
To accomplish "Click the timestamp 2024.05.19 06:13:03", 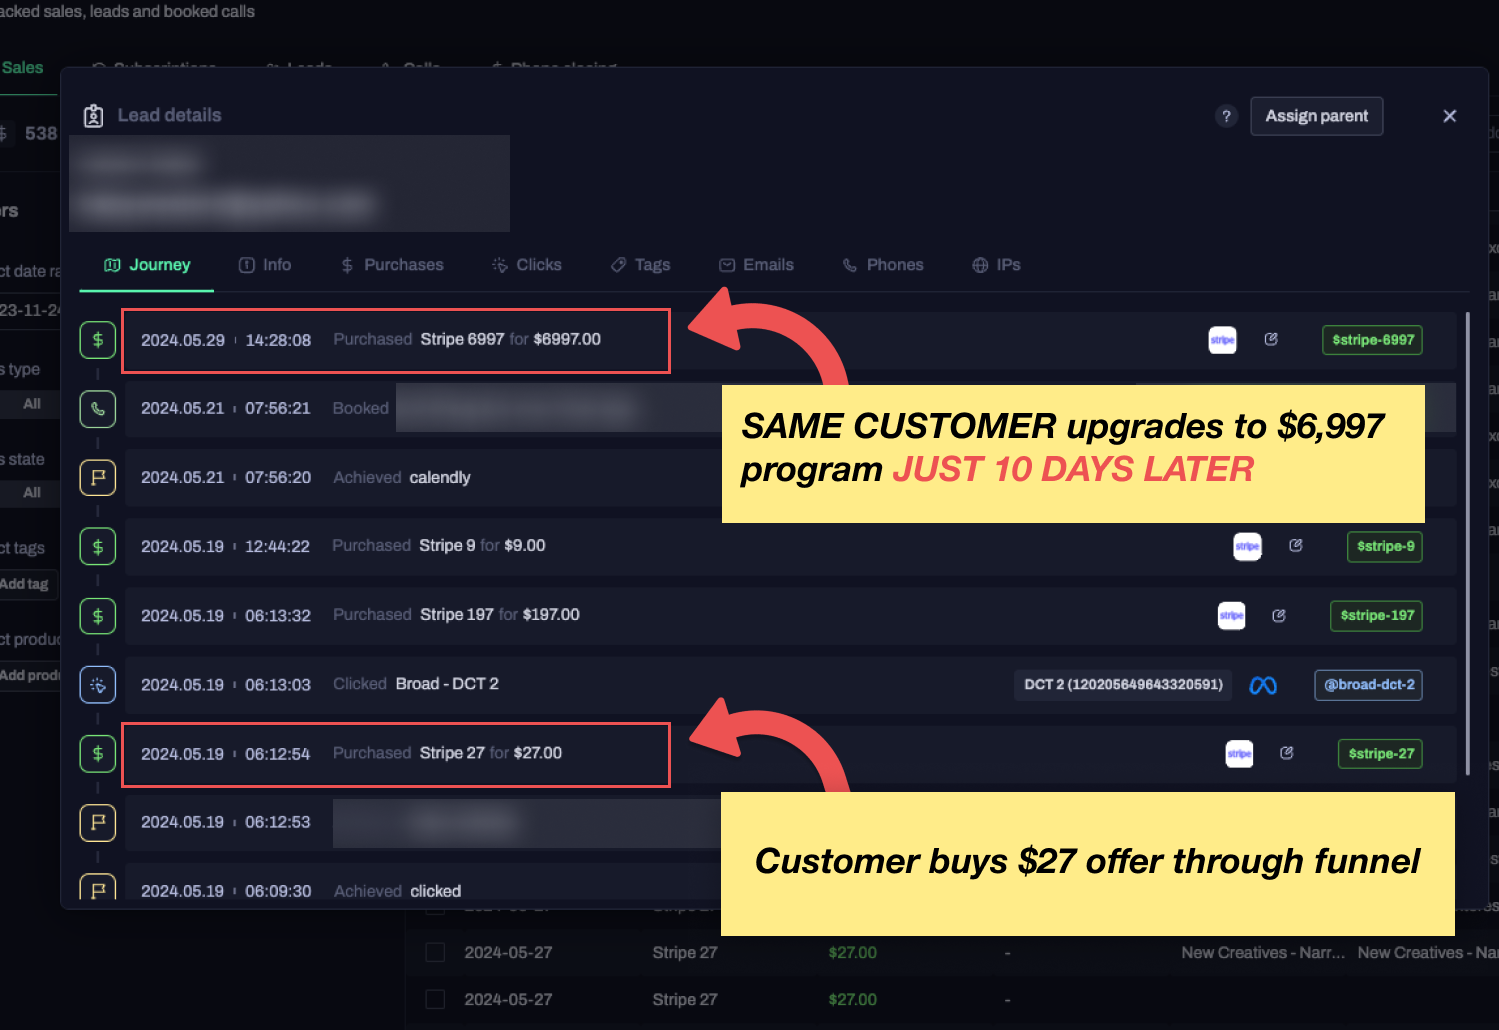I will tap(226, 685).
